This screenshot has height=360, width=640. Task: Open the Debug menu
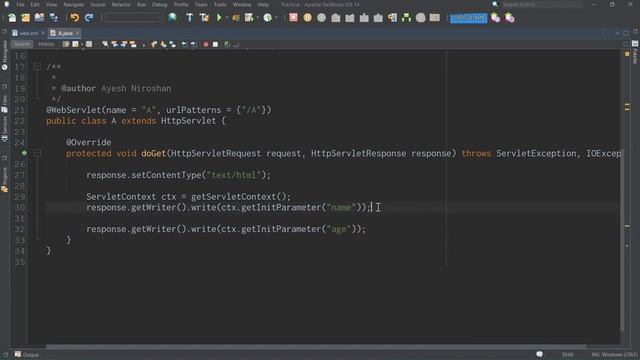pos(160,4)
